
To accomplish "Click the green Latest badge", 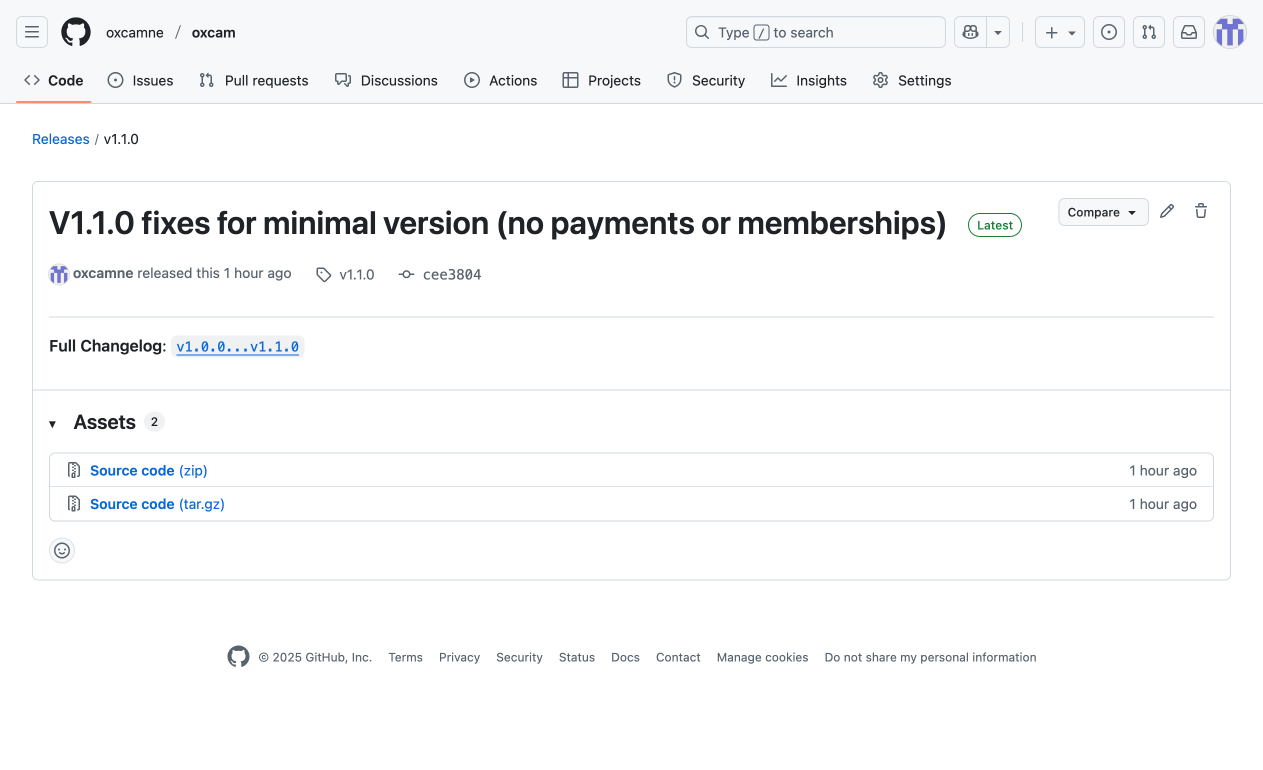I will coord(995,225).
